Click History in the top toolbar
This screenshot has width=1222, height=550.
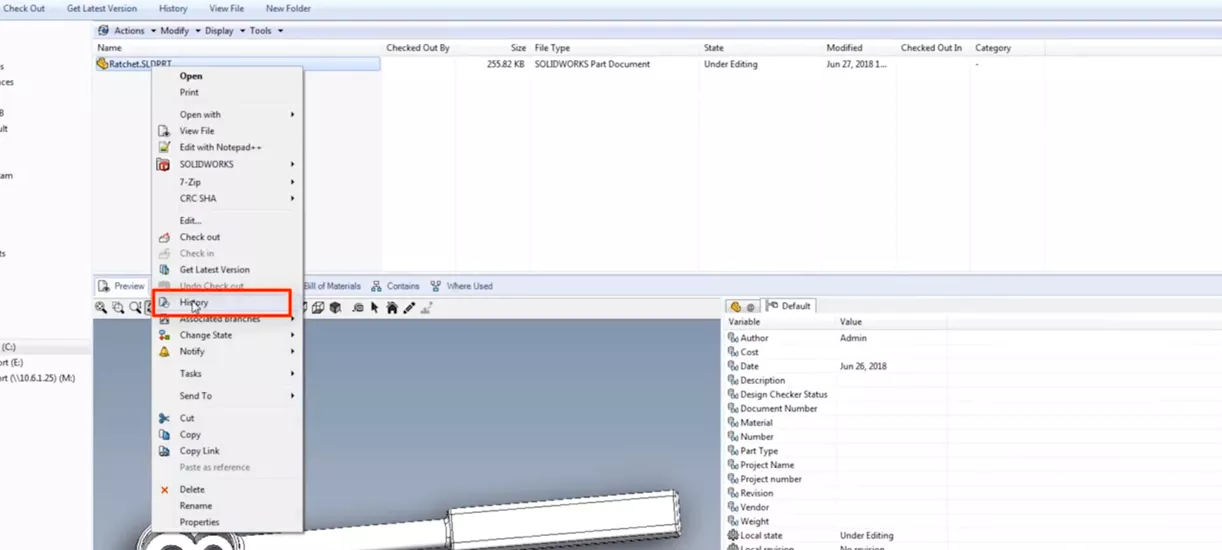coord(173,8)
